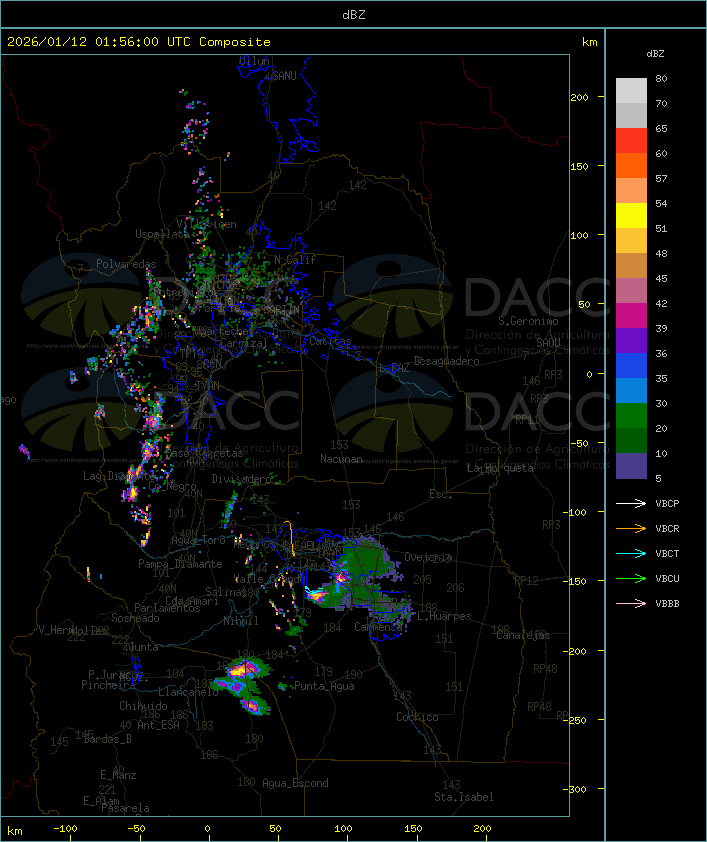Click the Nacunan place label

coord(341,459)
